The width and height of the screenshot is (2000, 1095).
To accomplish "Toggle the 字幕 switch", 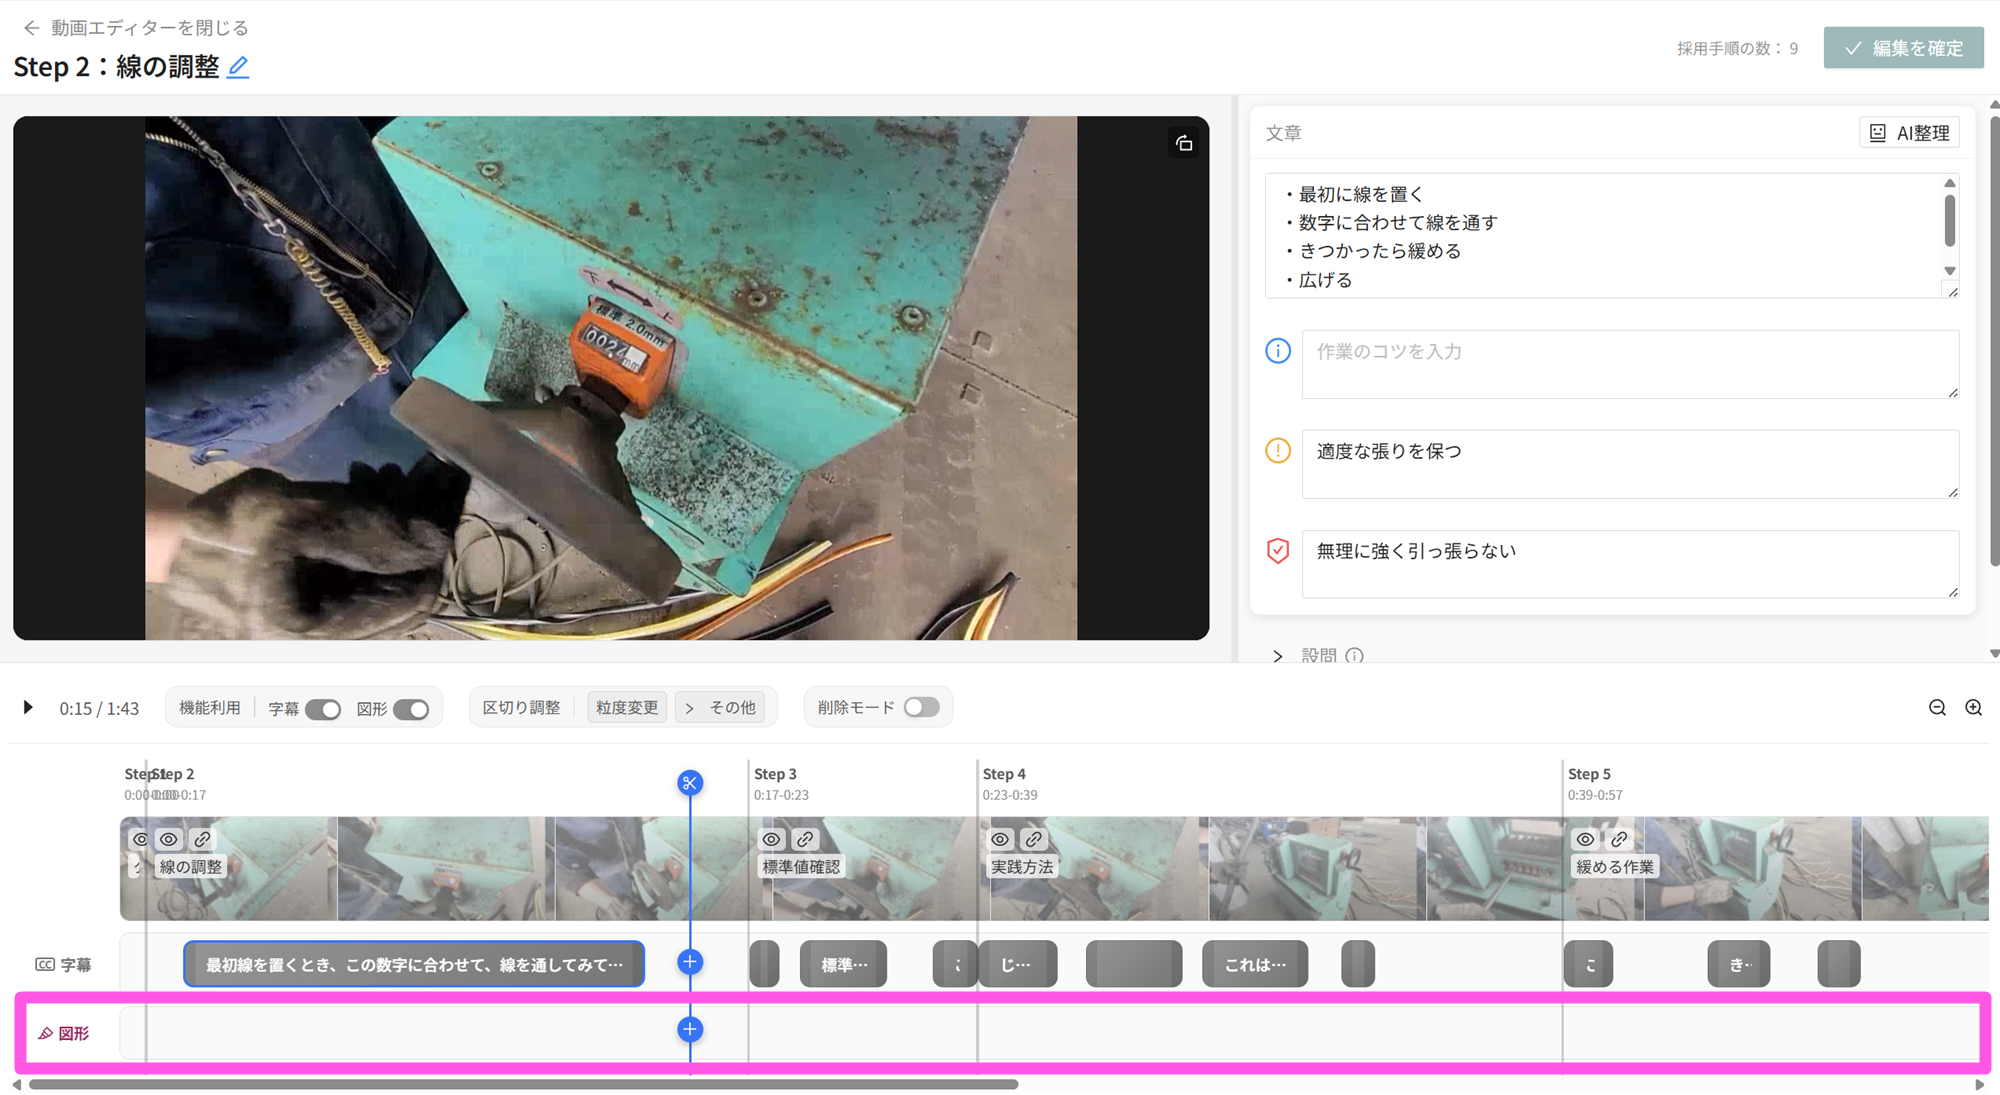I will (323, 709).
